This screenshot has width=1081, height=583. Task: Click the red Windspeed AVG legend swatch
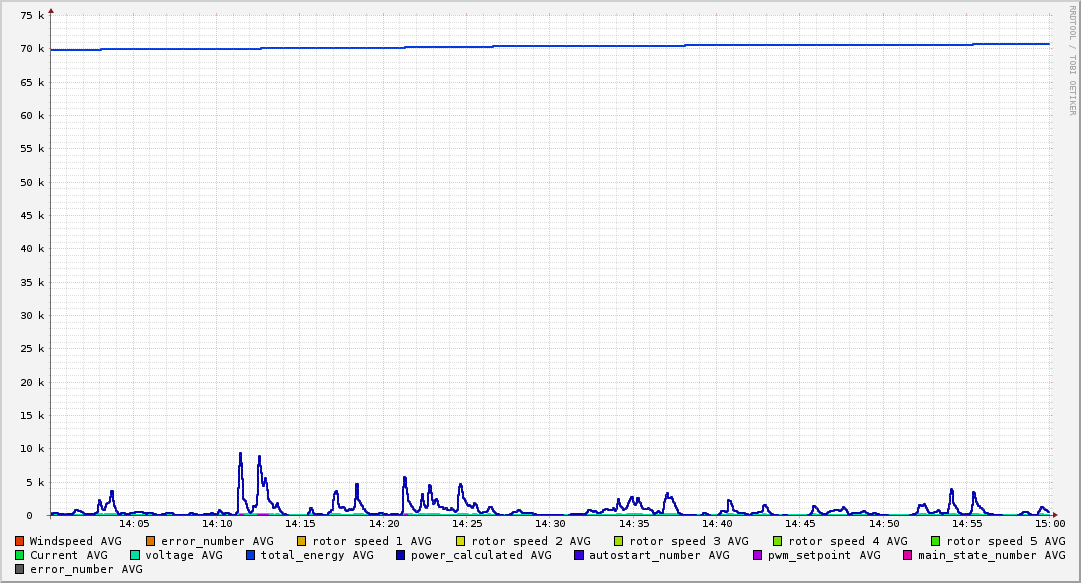[x=20, y=541]
